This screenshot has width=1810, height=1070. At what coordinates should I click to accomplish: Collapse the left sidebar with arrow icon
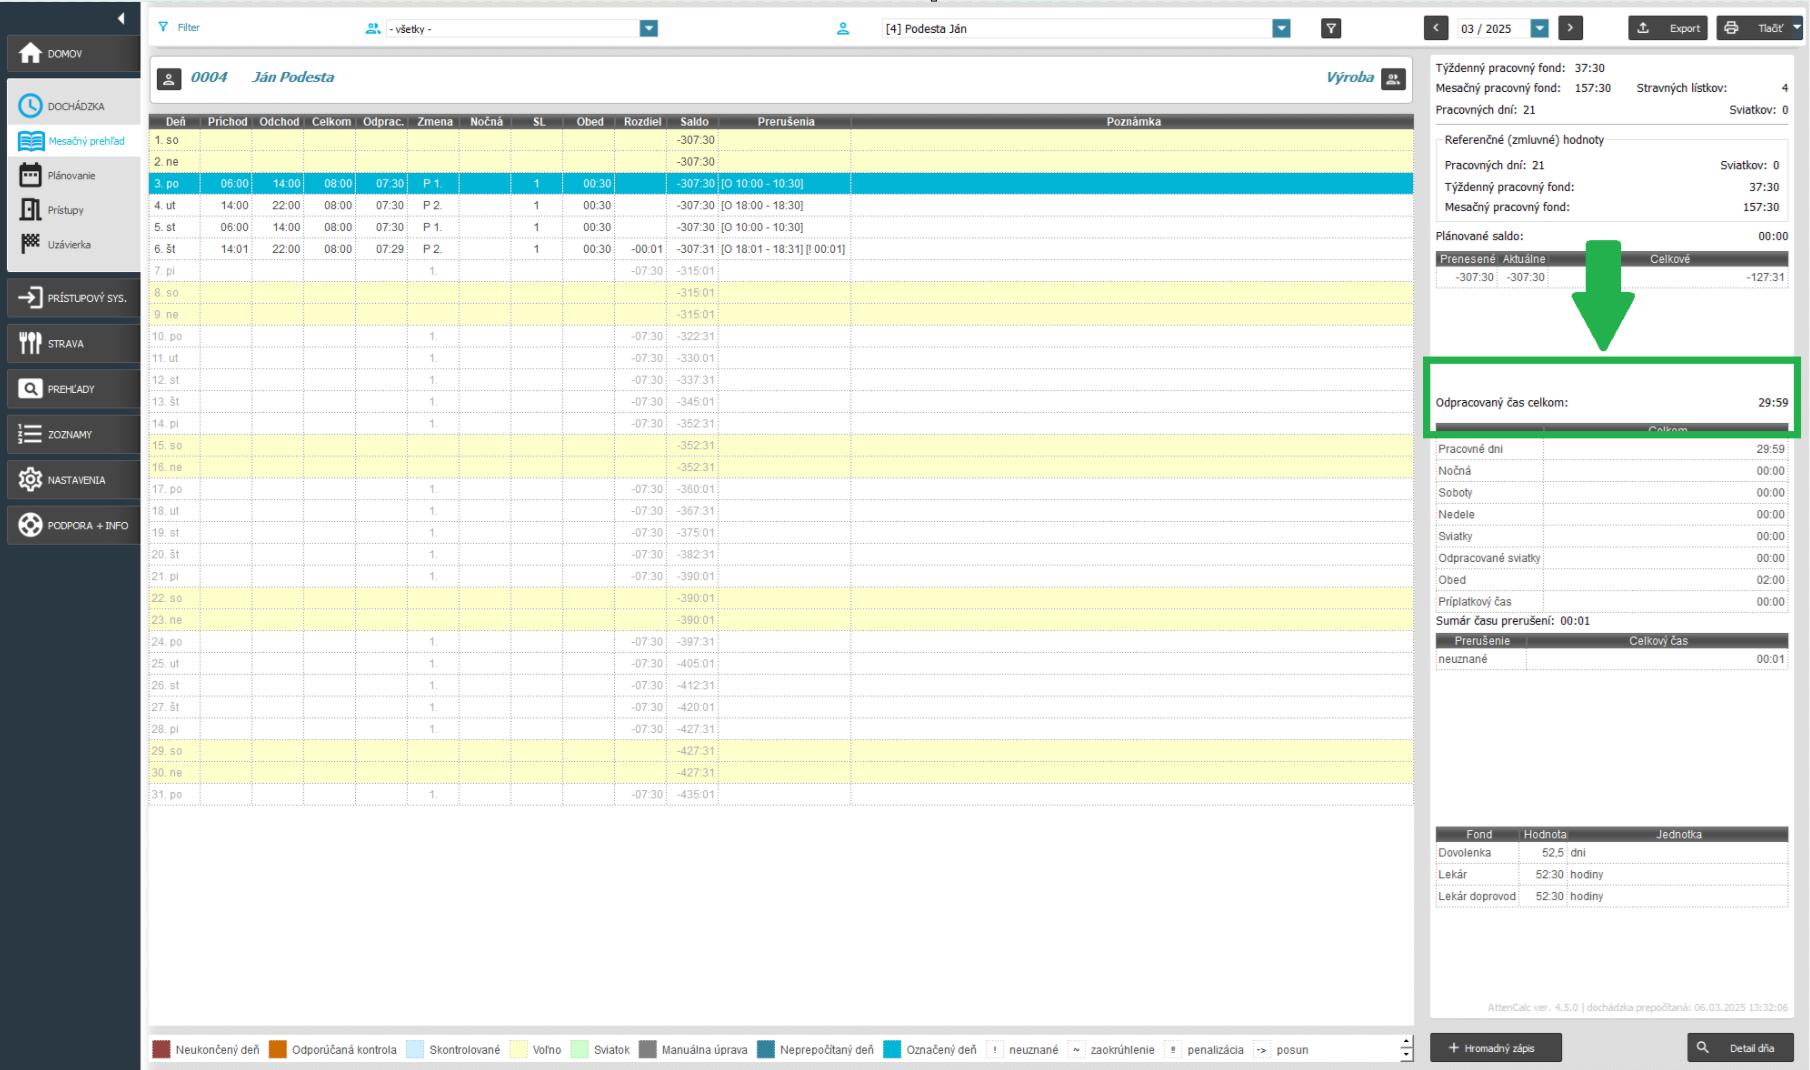[121, 18]
